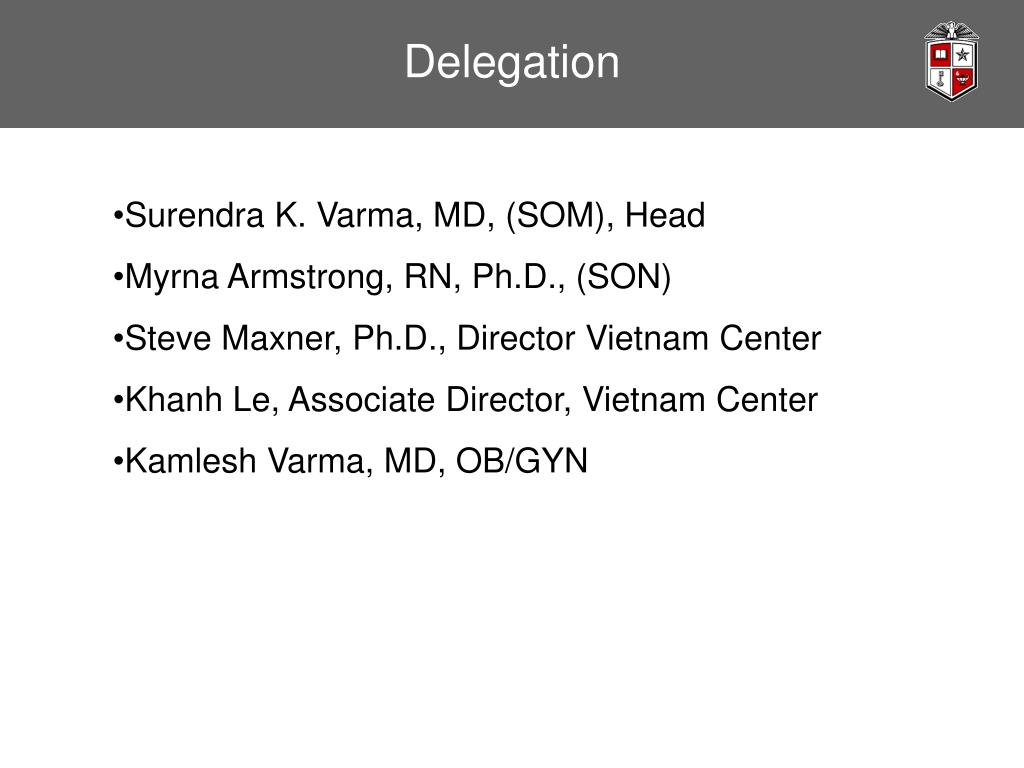Click the bullet before "Kamlesh"
Viewport: 1024px width, 768px height.
point(118,461)
